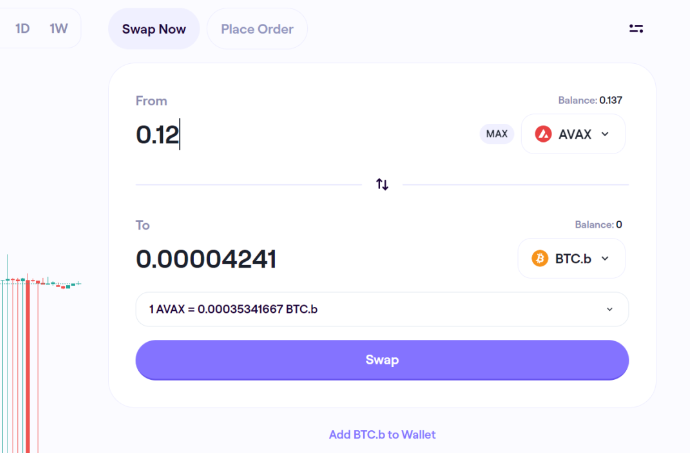This screenshot has width=698, height=453.
Task: Click the MAX amount button
Action: [x=497, y=134]
